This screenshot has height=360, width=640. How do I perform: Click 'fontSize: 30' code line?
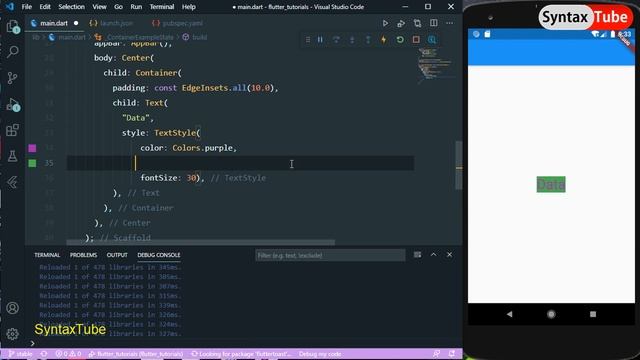pyautogui.click(x=168, y=178)
